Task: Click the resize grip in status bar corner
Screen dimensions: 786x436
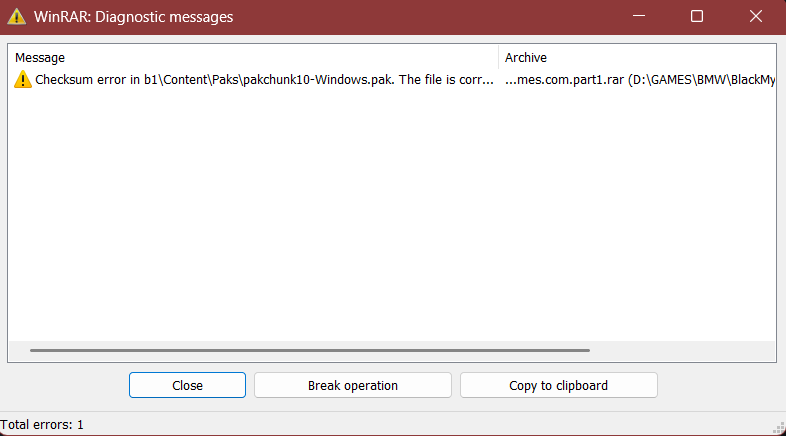Action: pos(779,428)
